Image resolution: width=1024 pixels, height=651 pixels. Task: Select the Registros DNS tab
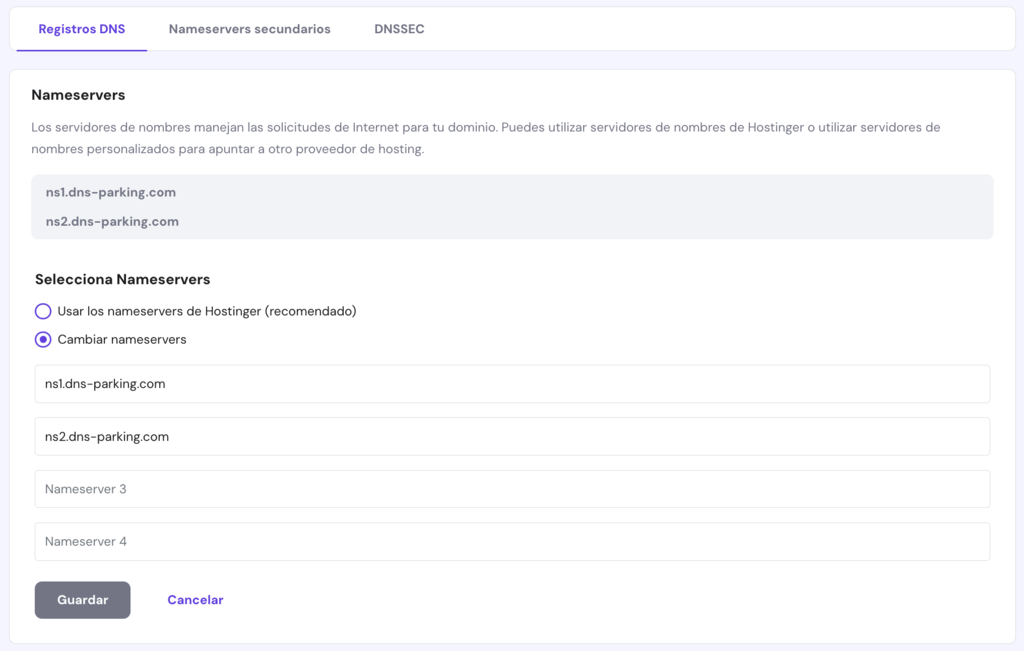tap(81, 29)
